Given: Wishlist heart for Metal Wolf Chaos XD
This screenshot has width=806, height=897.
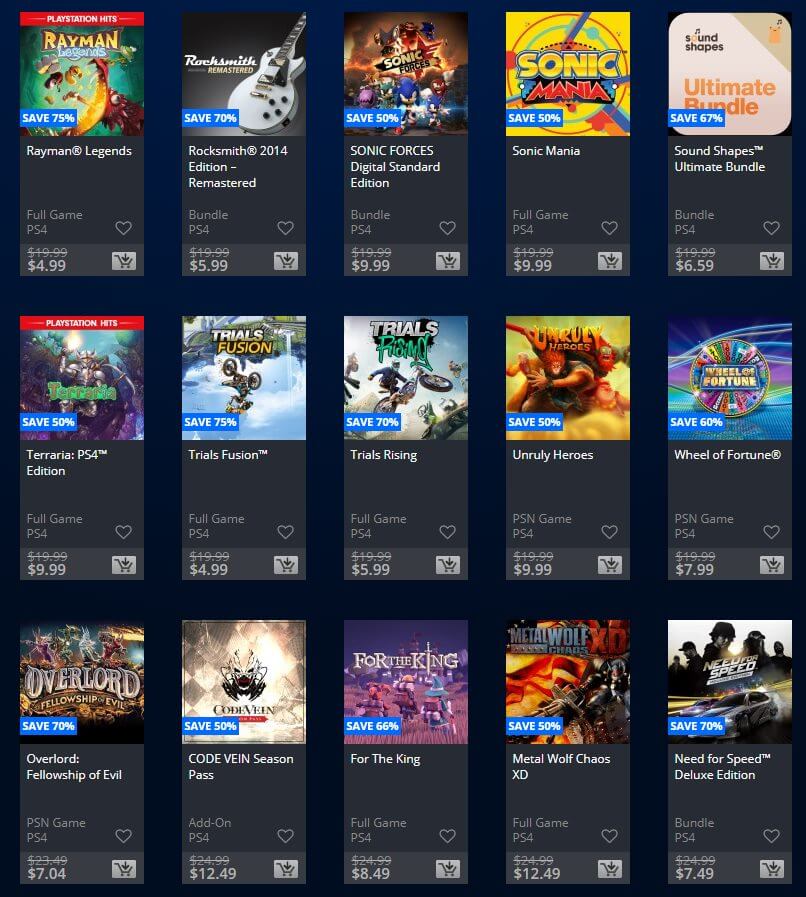Looking at the screenshot, I should [610, 836].
